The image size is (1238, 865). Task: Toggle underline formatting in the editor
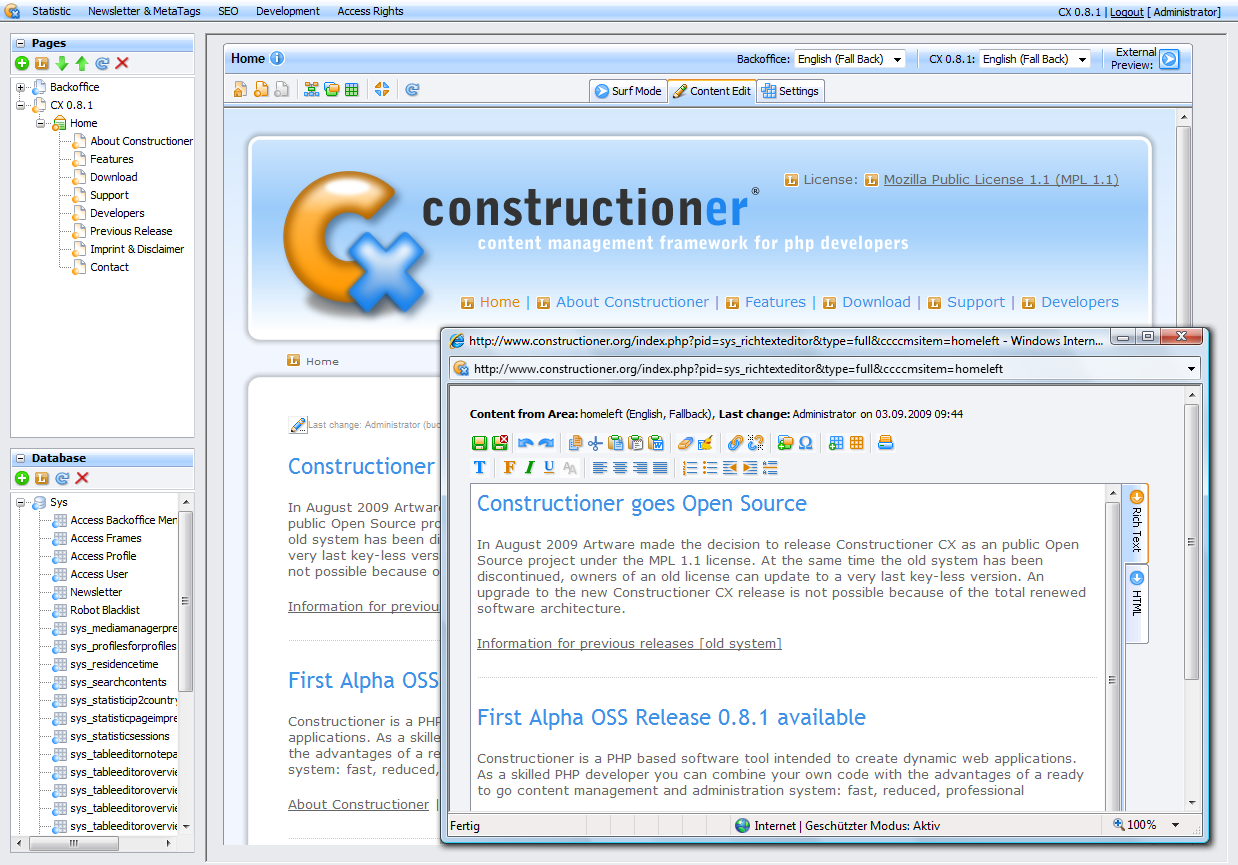tap(550, 467)
